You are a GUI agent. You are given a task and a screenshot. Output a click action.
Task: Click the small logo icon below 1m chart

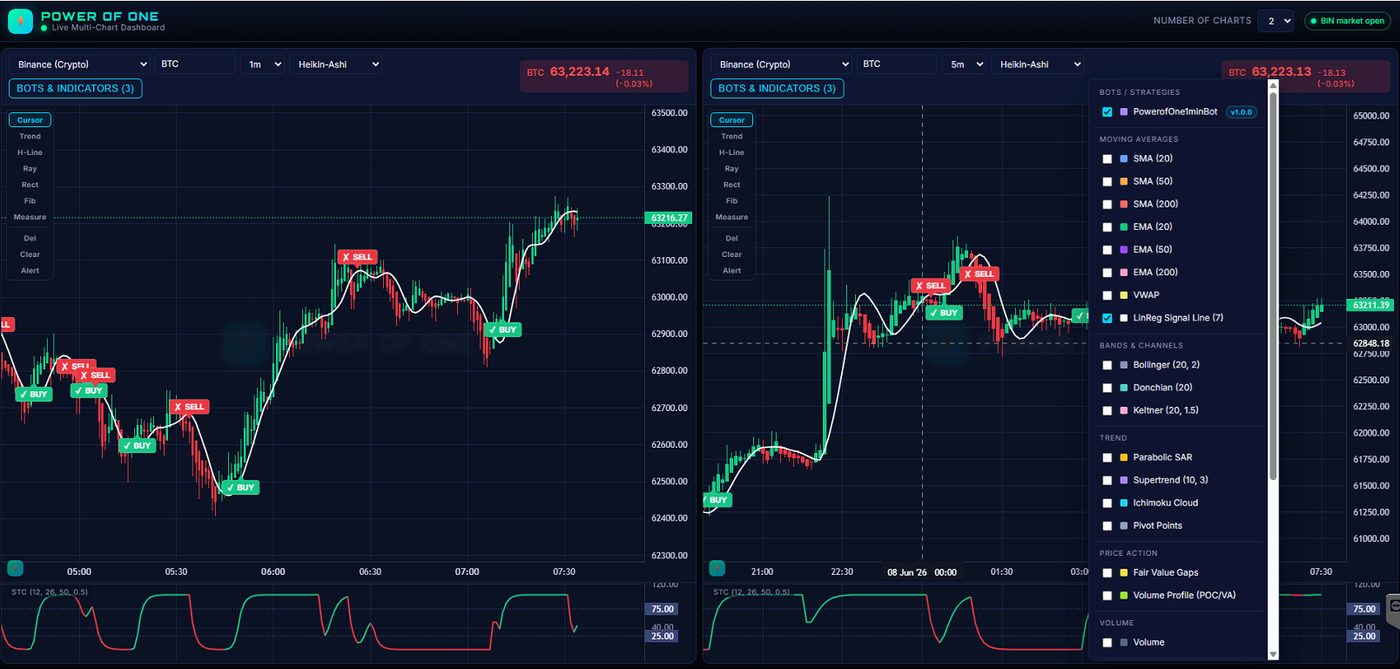click(15, 568)
